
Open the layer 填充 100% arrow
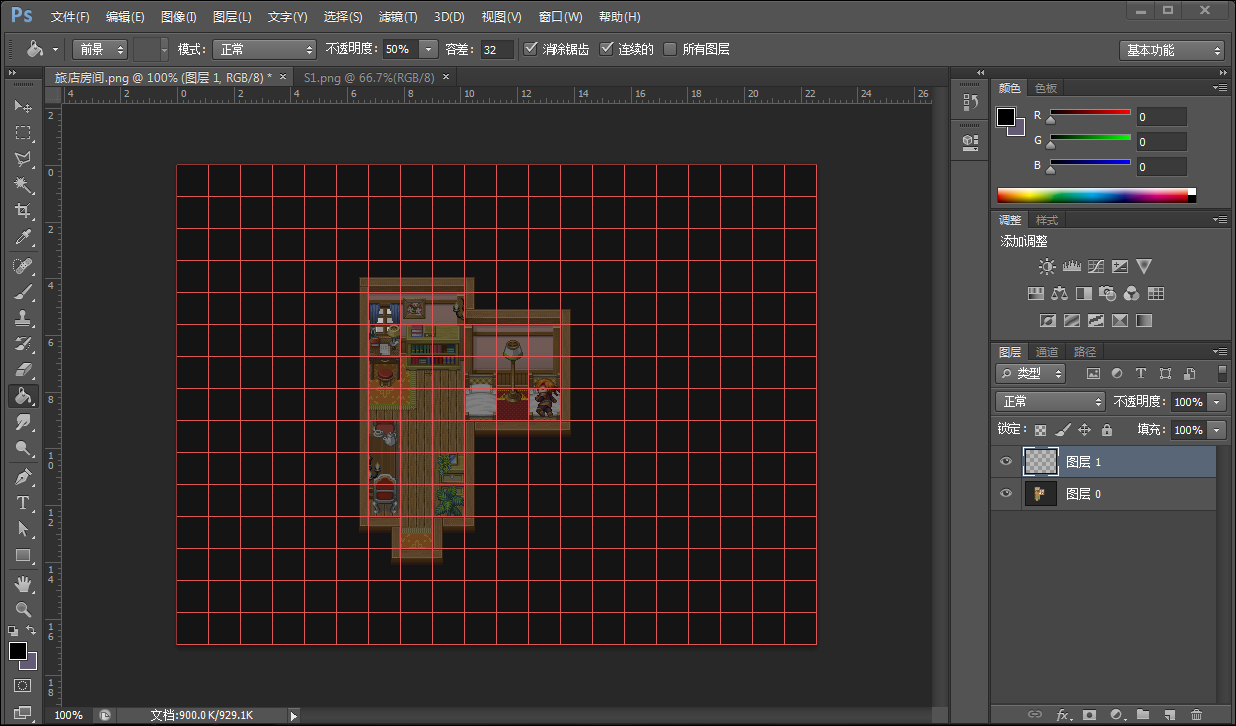click(x=1217, y=430)
